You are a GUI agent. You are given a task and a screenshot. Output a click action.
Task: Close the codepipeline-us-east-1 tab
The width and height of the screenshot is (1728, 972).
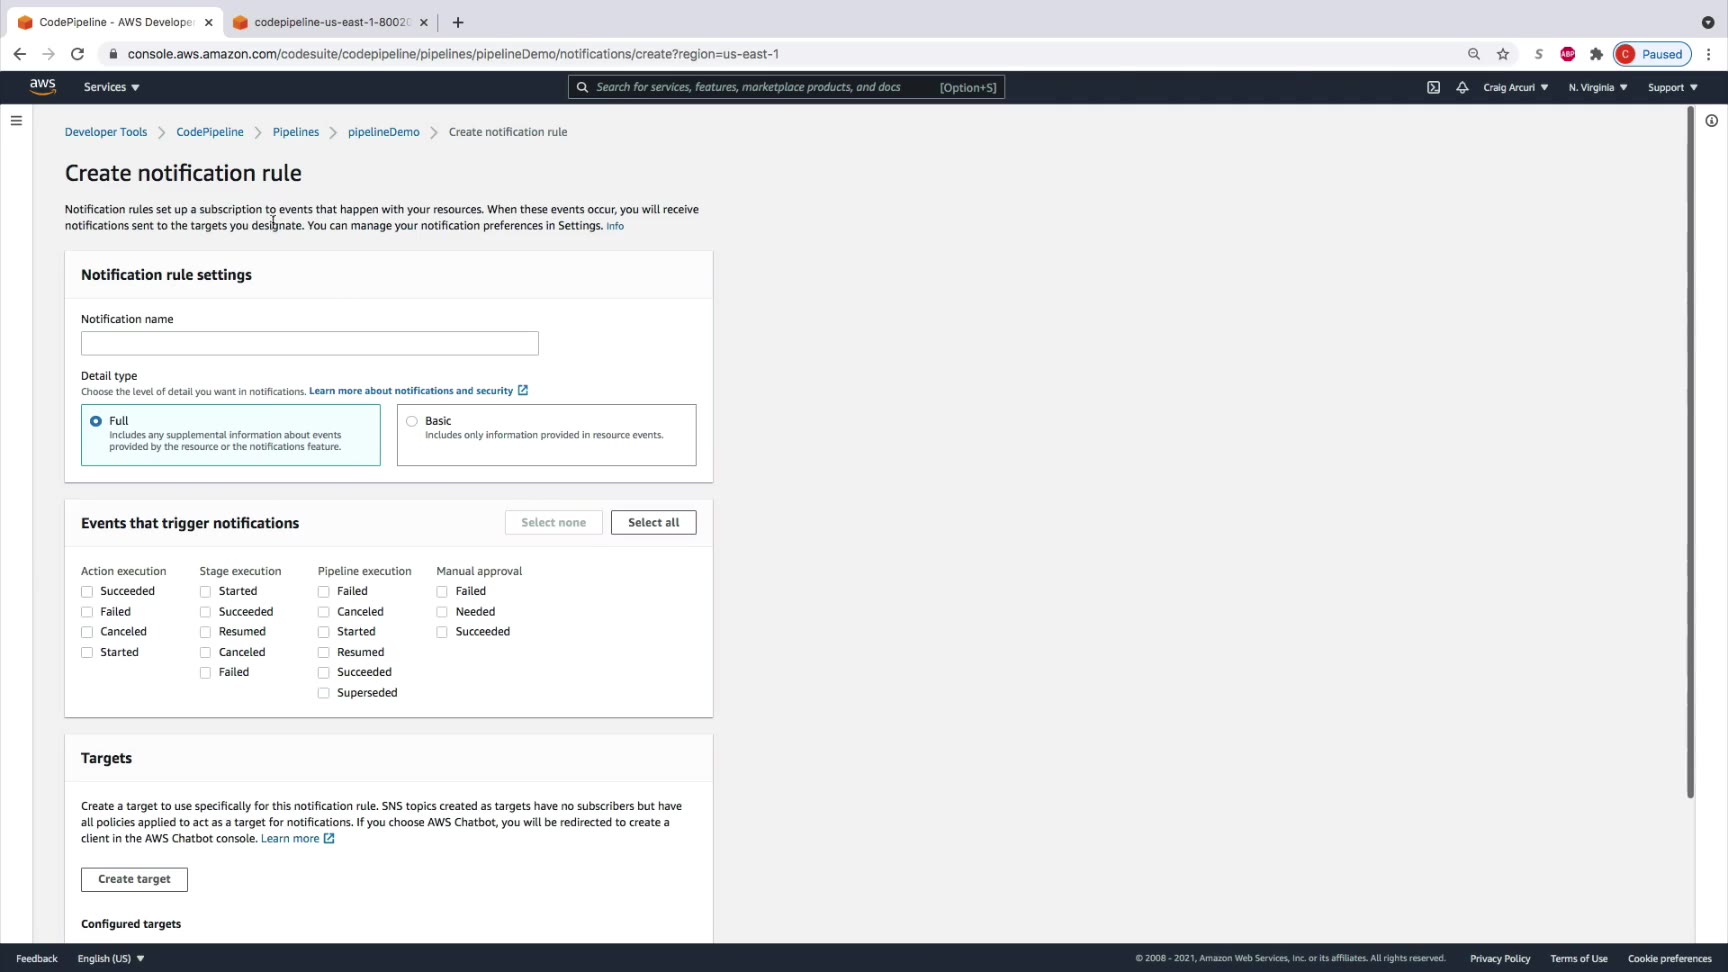(424, 22)
